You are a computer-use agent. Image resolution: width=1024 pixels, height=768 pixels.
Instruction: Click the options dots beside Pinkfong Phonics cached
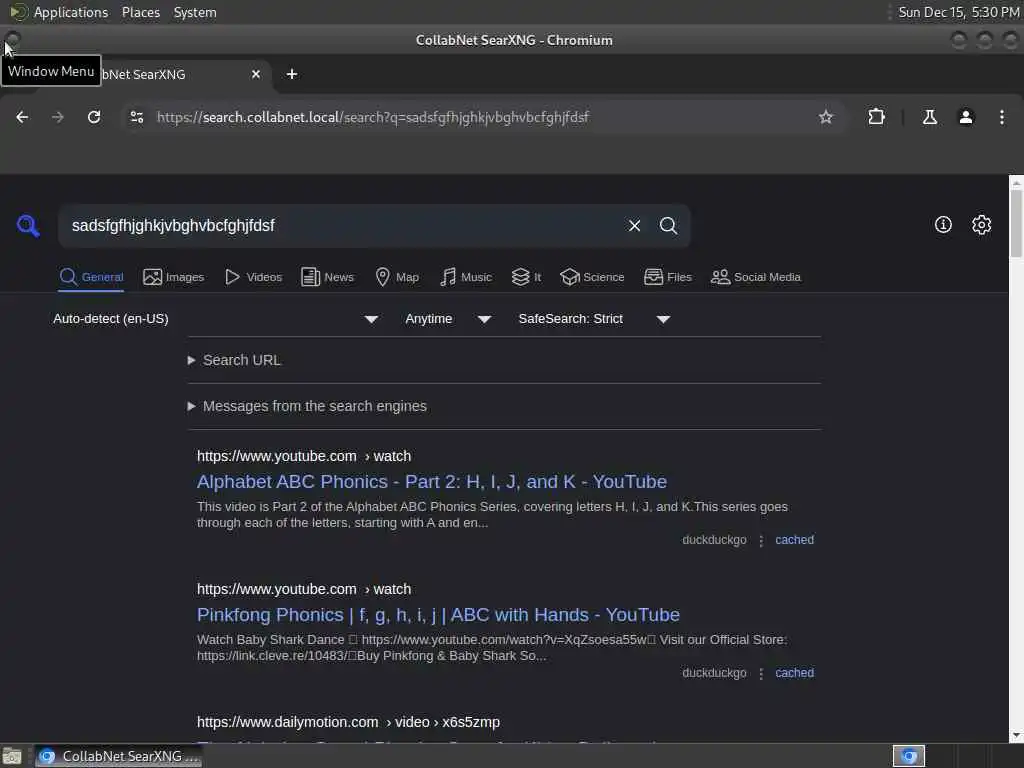(x=761, y=674)
